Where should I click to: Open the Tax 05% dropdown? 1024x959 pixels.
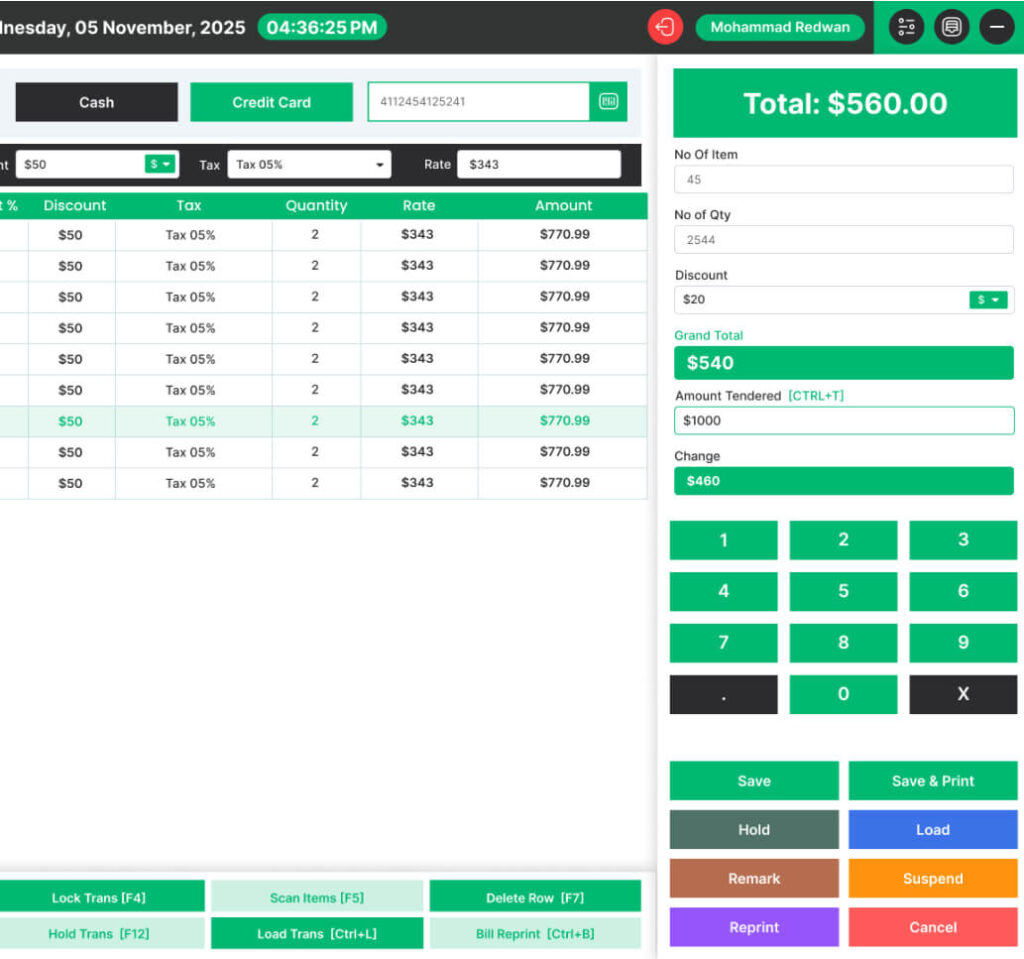(x=308, y=164)
